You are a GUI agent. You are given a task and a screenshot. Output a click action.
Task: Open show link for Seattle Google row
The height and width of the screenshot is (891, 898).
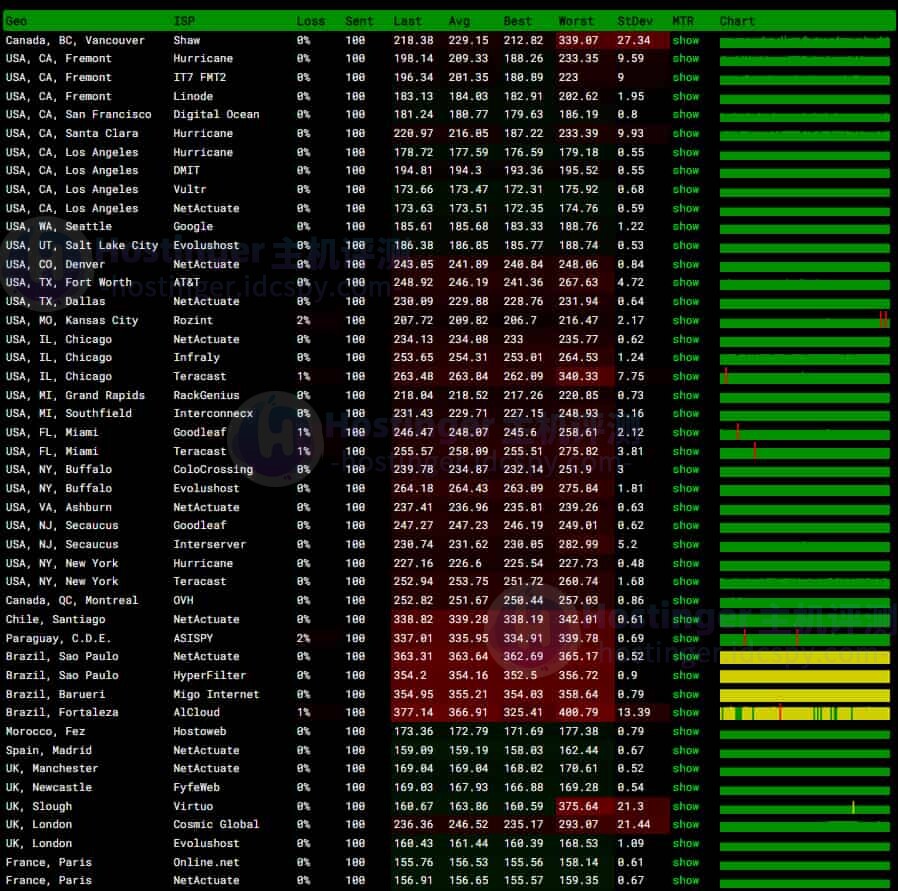[685, 227]
